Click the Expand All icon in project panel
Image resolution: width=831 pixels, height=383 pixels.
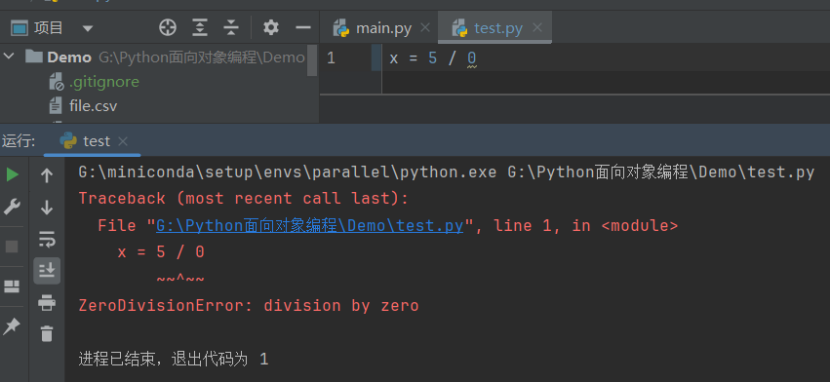[x=200, y=28]
